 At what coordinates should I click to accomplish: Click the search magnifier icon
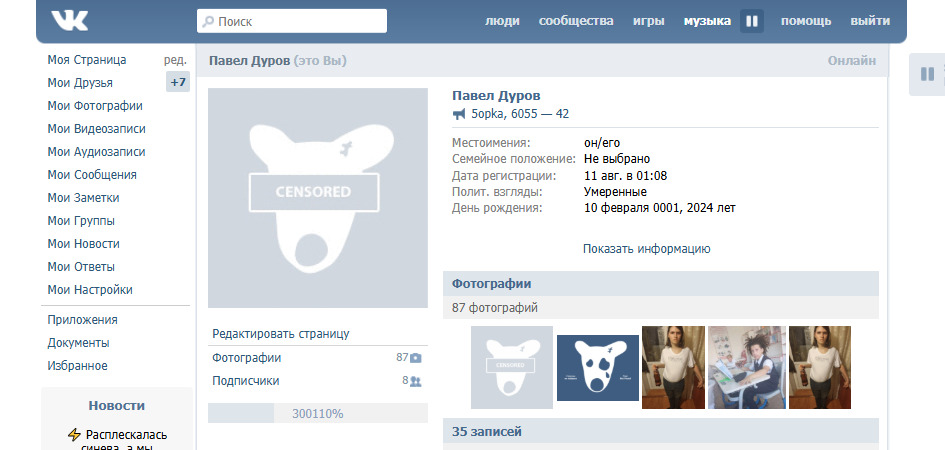(x=208, y=22)
